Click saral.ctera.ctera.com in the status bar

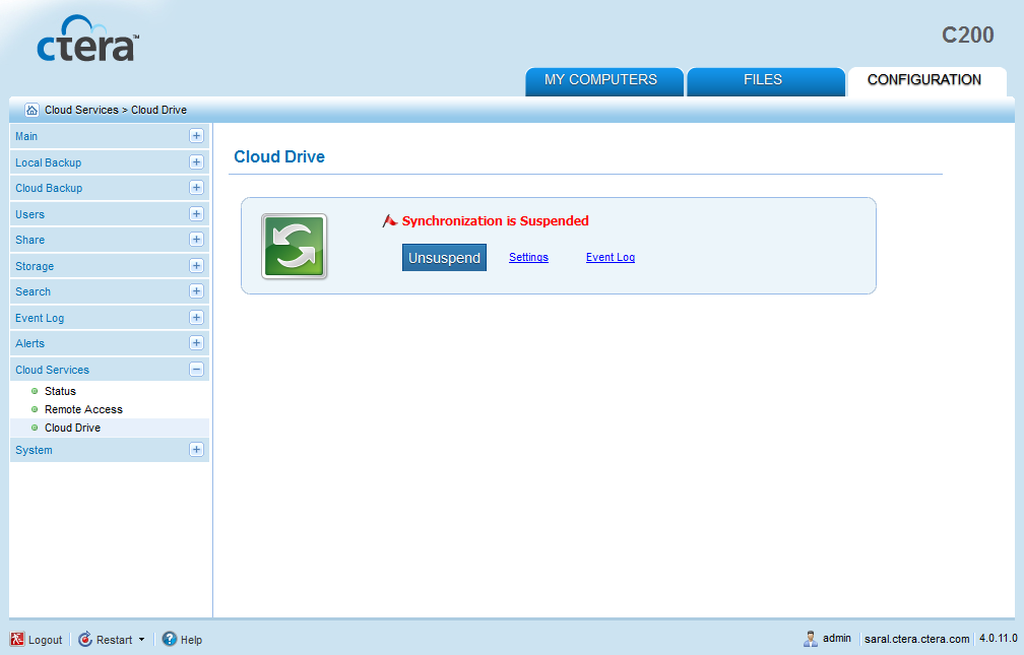click(917, 639)
